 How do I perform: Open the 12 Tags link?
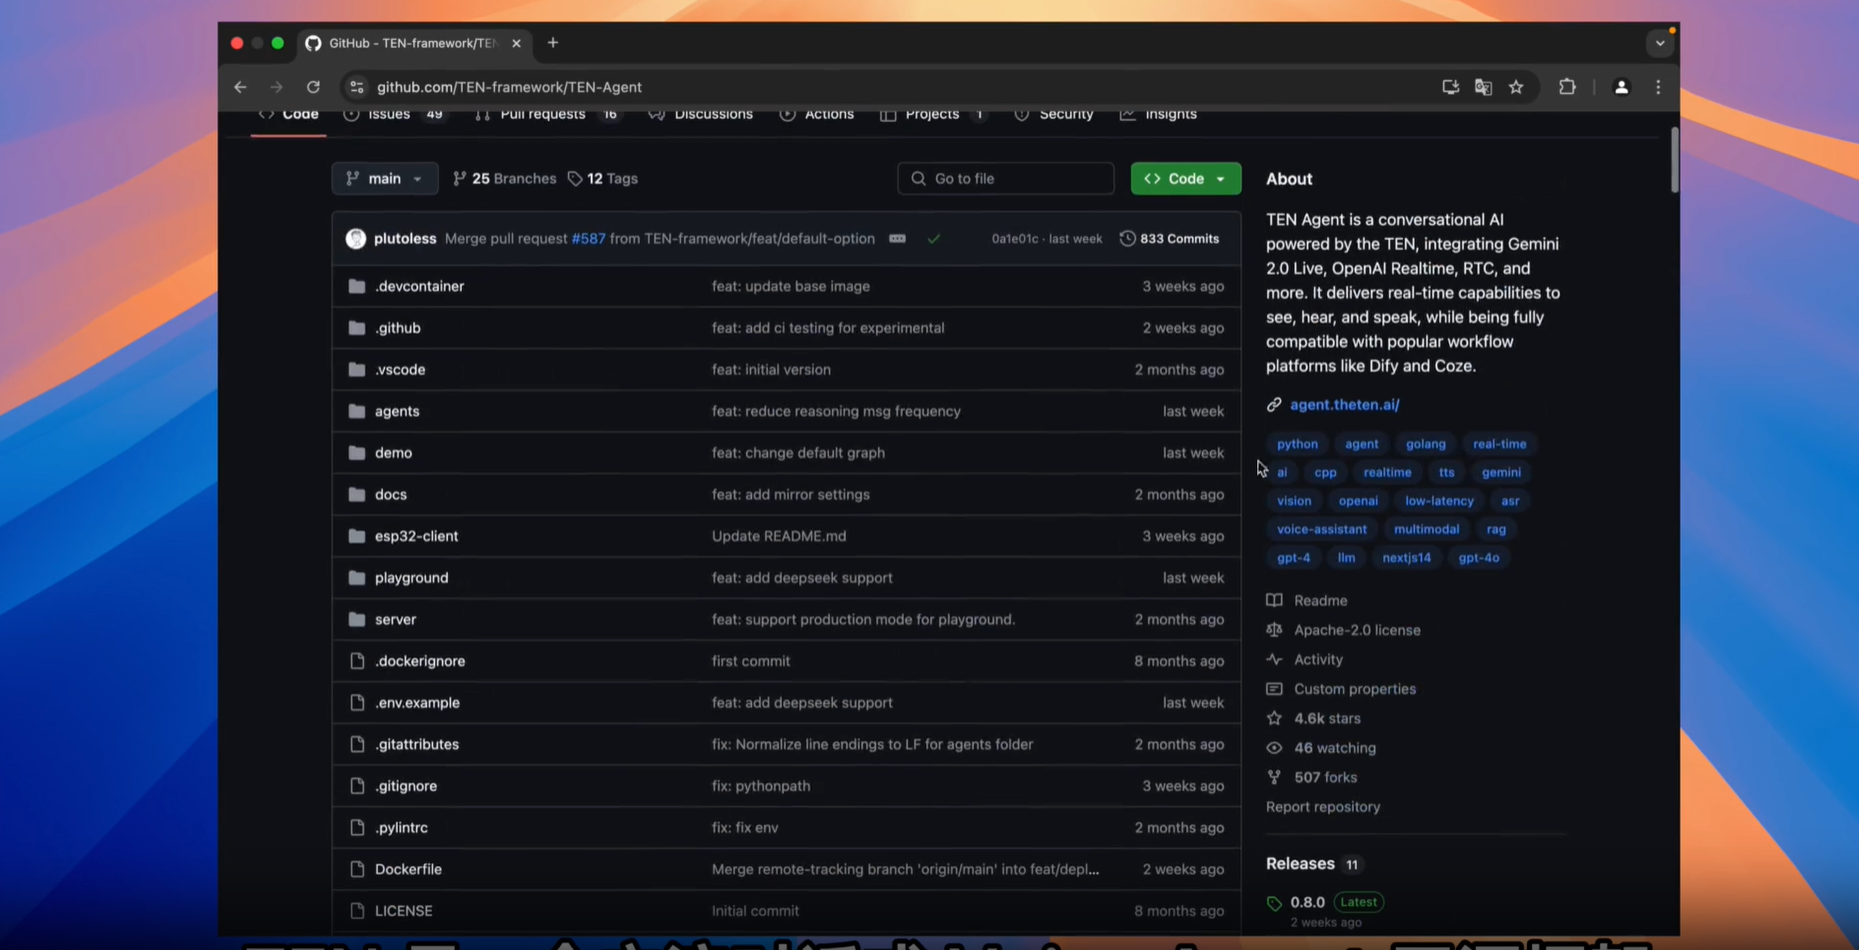pos(603,178)
